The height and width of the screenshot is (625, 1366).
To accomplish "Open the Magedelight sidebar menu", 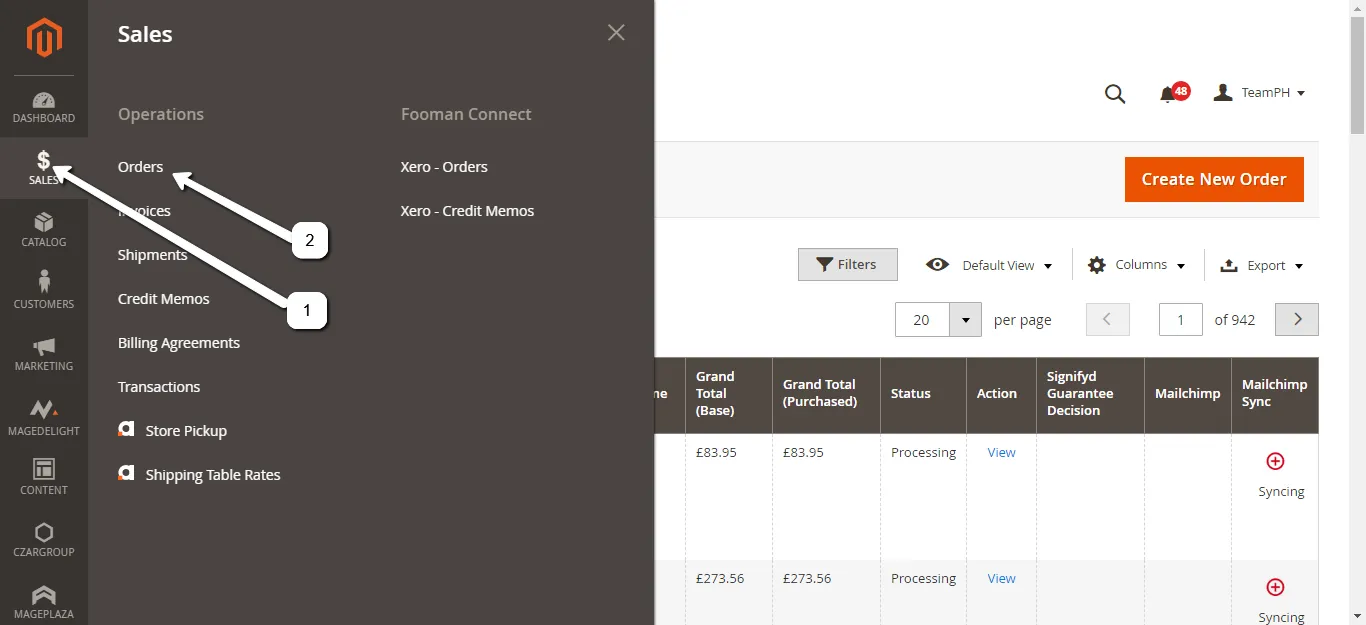I will [x=44, y=417].
